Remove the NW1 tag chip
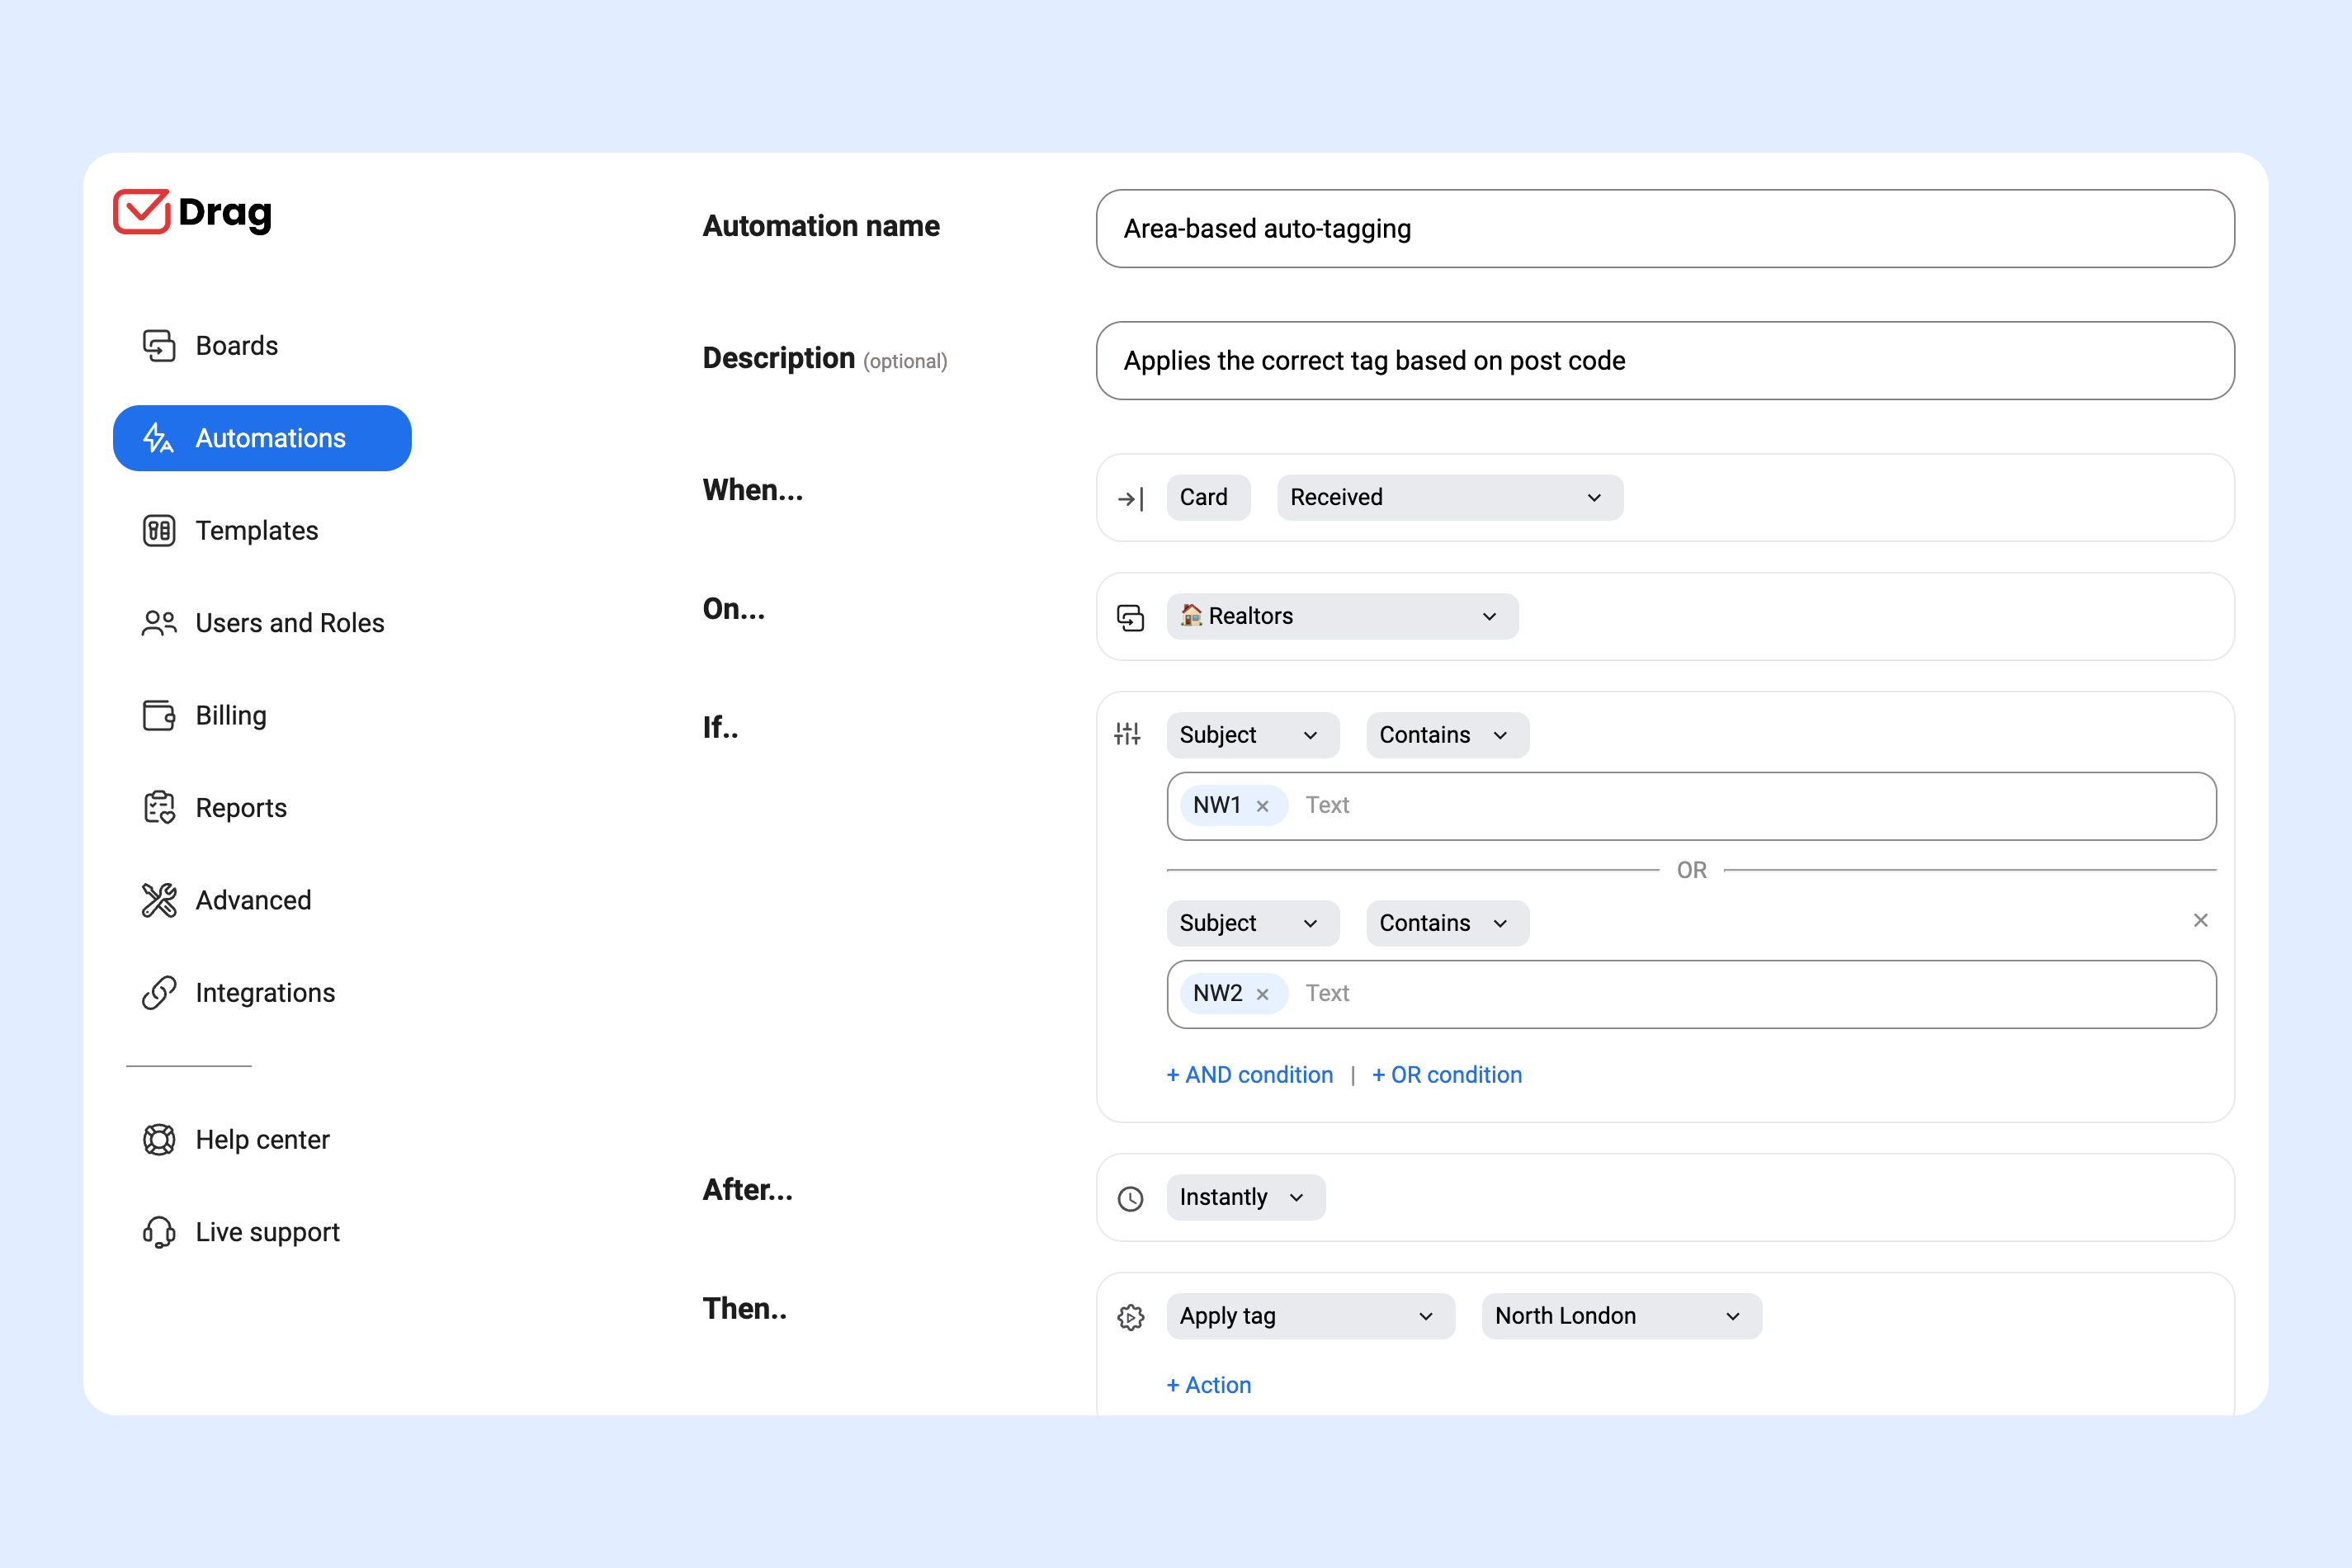The height and width of the screenshot is (1568, 2352). point(1263,806)
